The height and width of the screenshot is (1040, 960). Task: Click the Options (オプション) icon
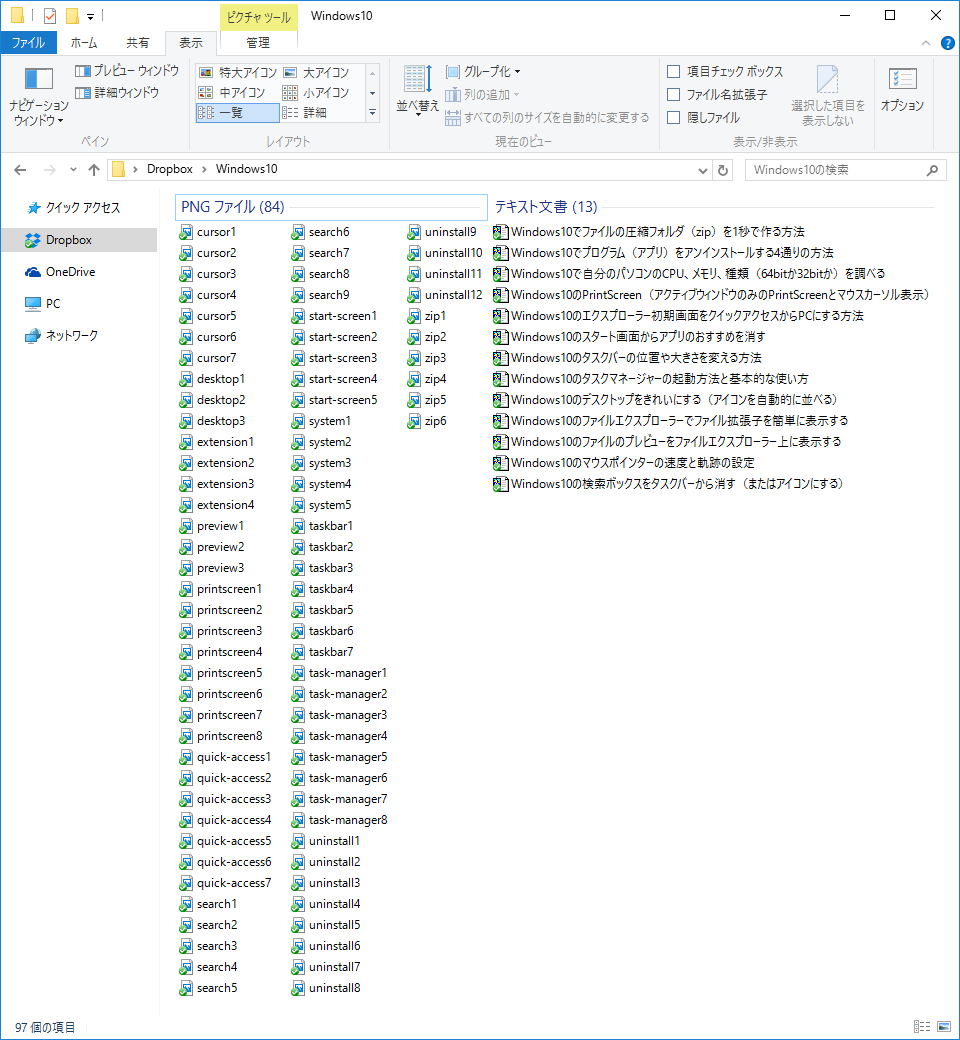pos(902,89)
